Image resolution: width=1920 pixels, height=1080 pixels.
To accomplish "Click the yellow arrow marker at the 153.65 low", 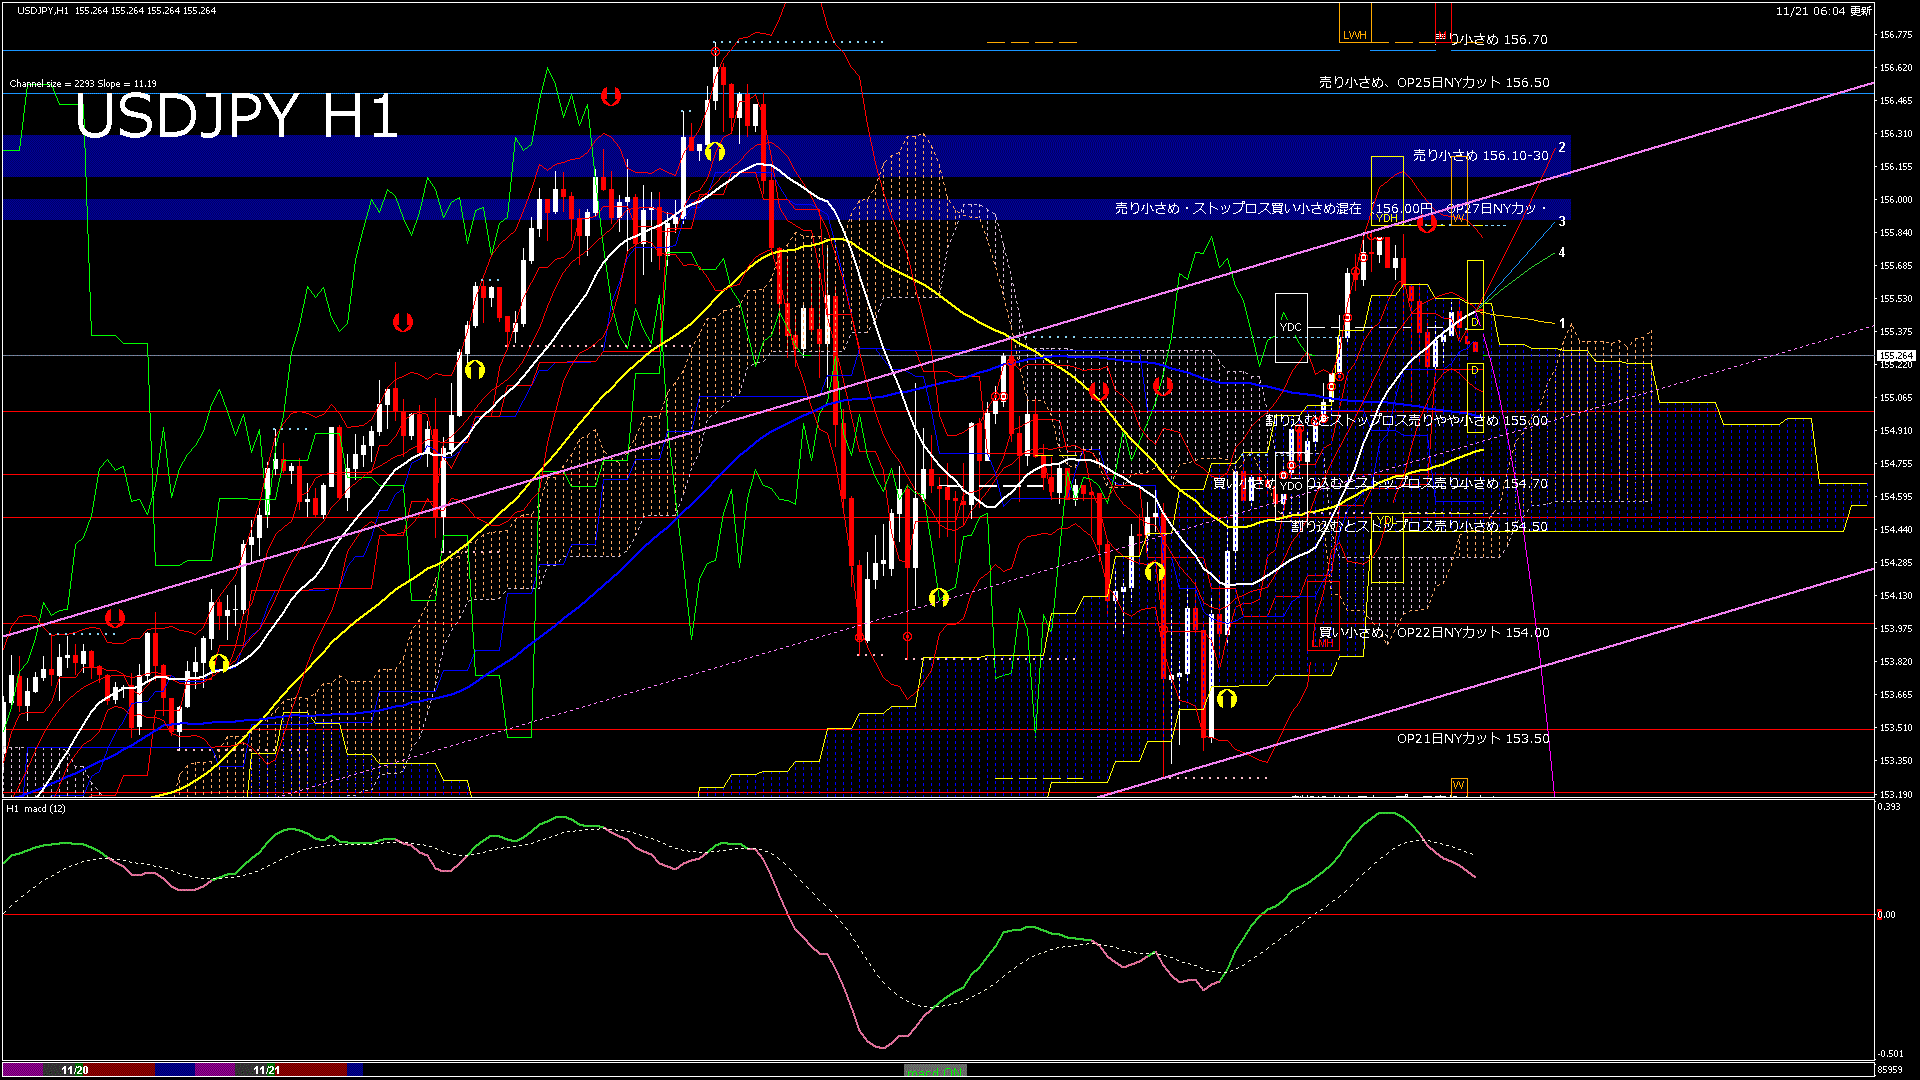I will [x=1226, y=698].
